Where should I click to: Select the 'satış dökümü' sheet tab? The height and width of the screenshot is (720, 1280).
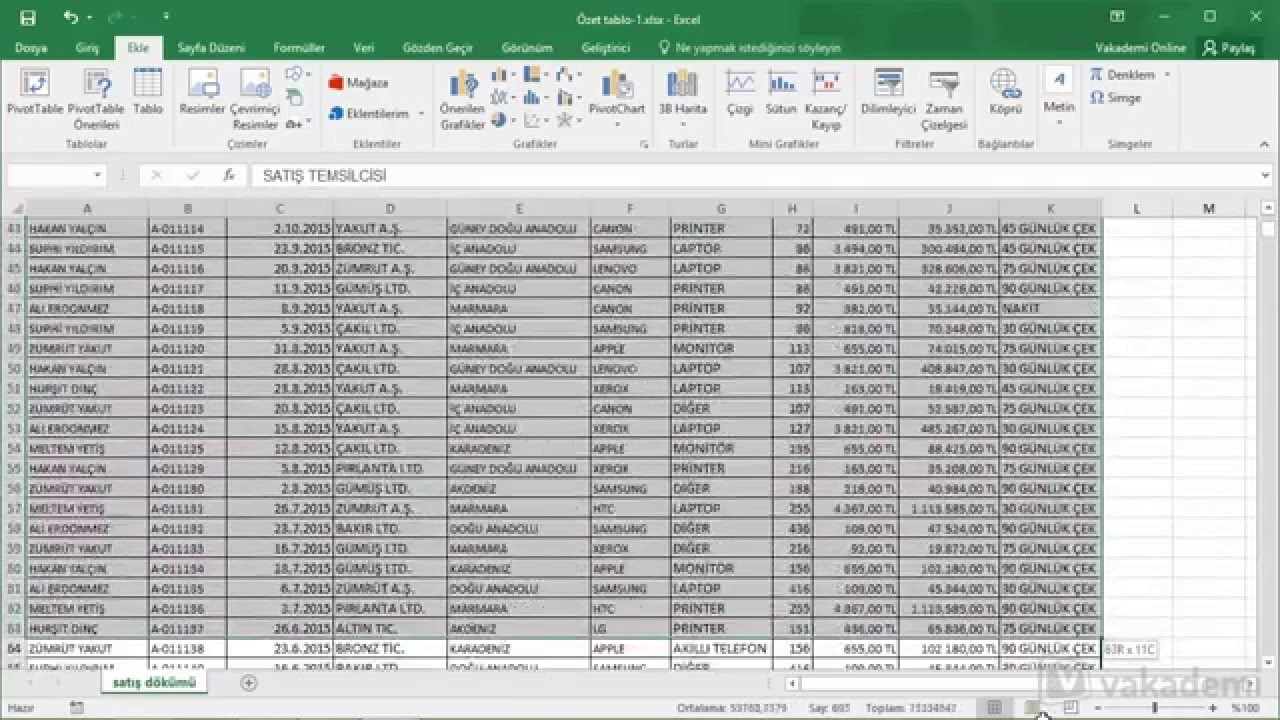point(153,683)
